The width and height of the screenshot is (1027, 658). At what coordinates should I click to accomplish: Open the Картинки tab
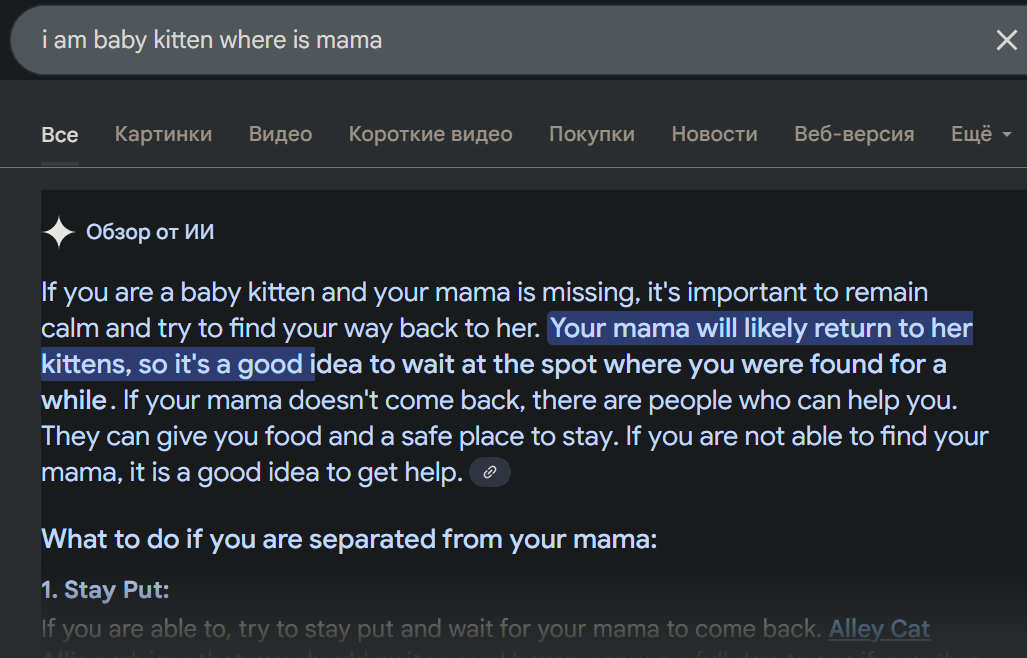tap(163, 134)
